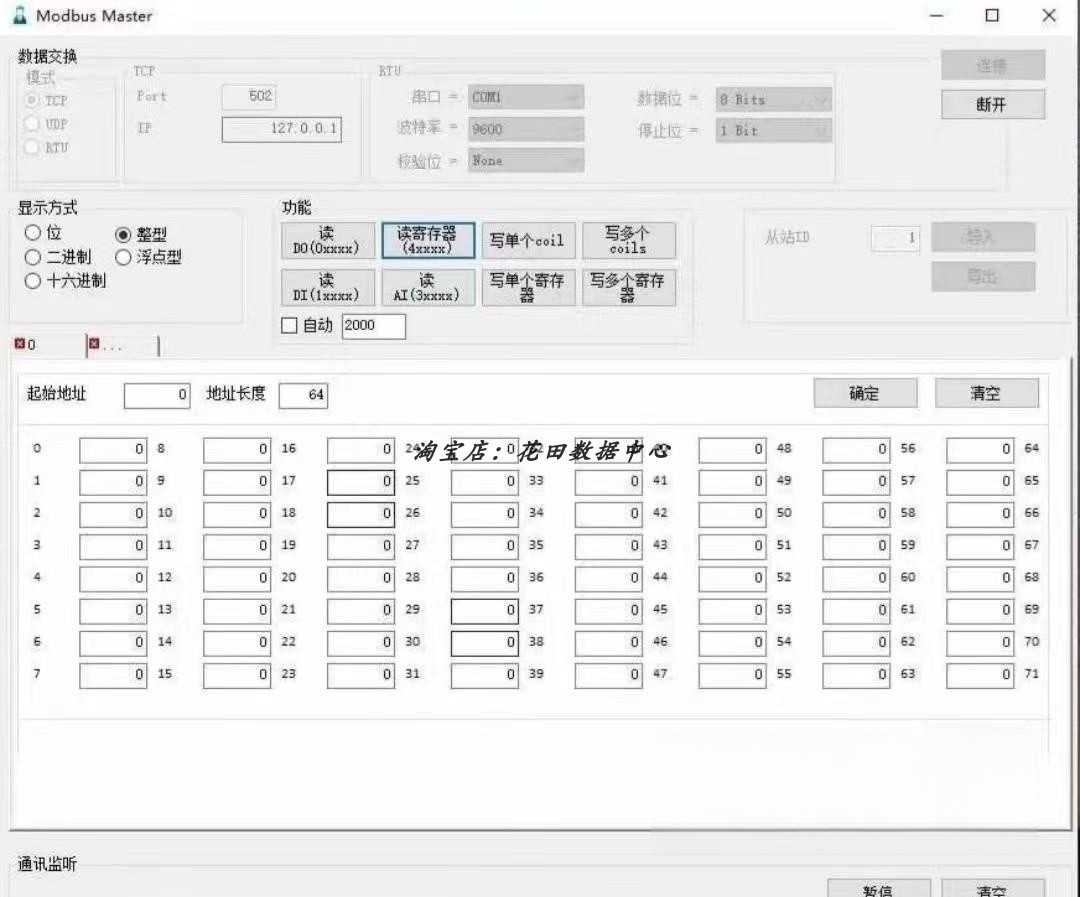1080x897 pixels.
Task: Click the 起始地址 start address field
Action: click(157, 395)
